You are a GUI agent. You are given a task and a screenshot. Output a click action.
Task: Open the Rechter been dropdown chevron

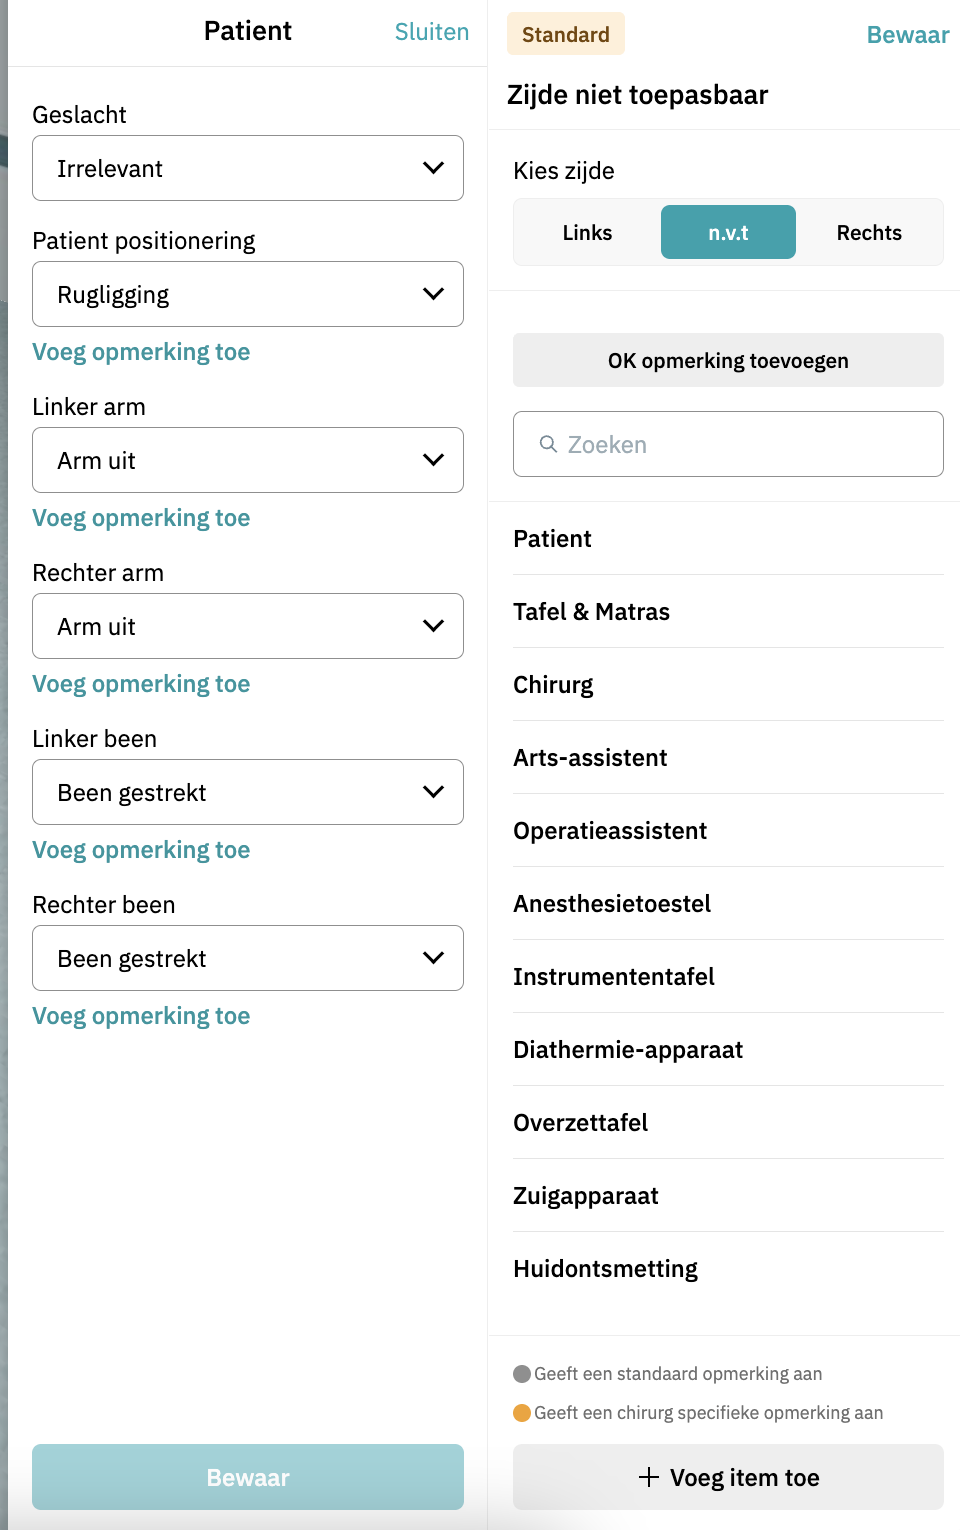pyautogui.click(x=433, y=958)
